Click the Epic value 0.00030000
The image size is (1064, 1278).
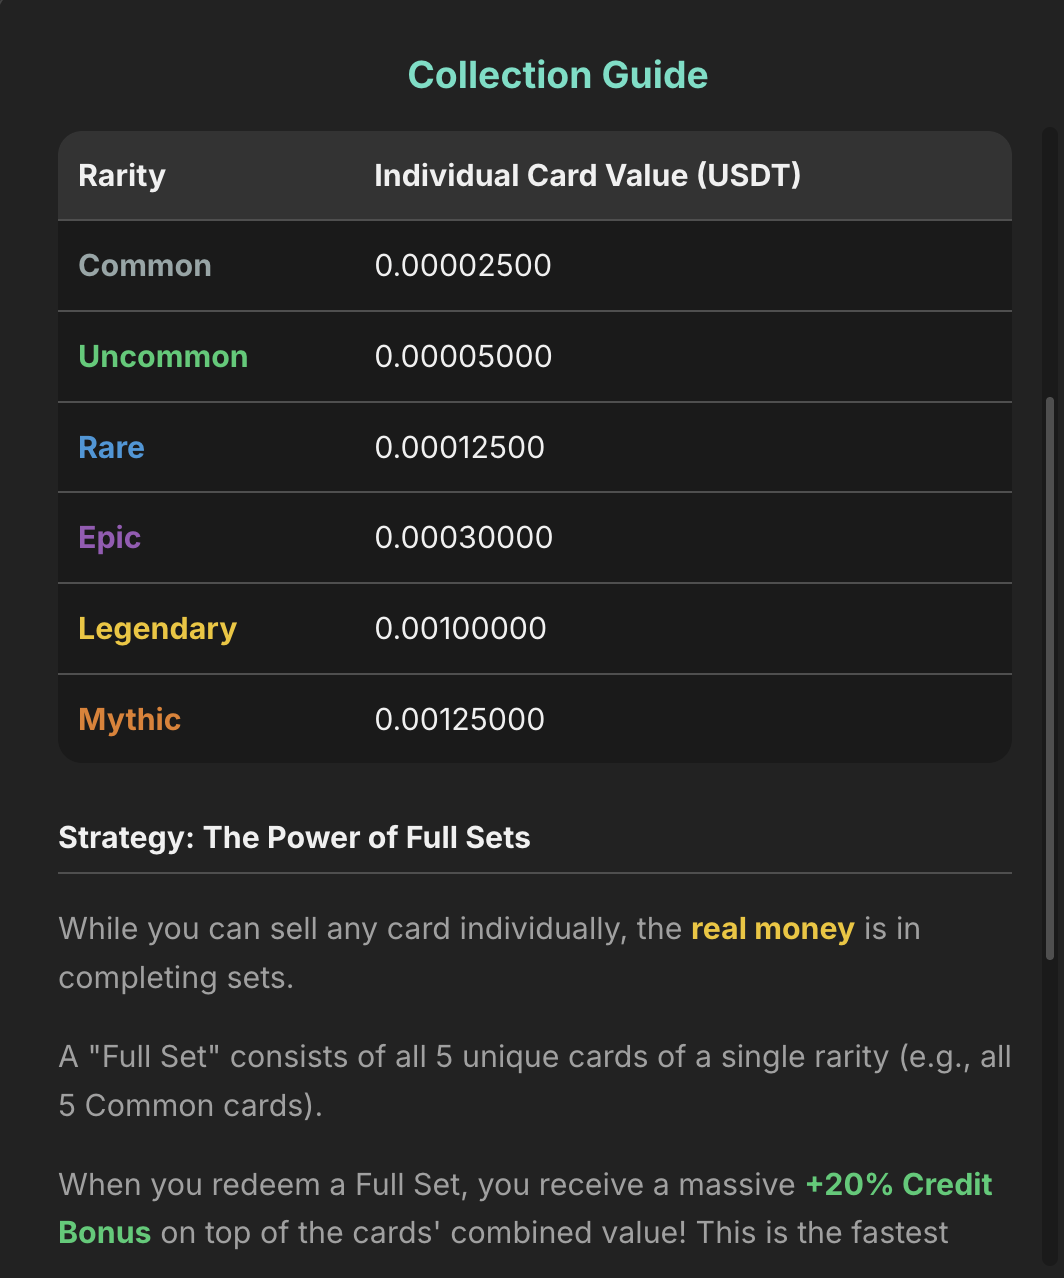(x=463, y=538)
